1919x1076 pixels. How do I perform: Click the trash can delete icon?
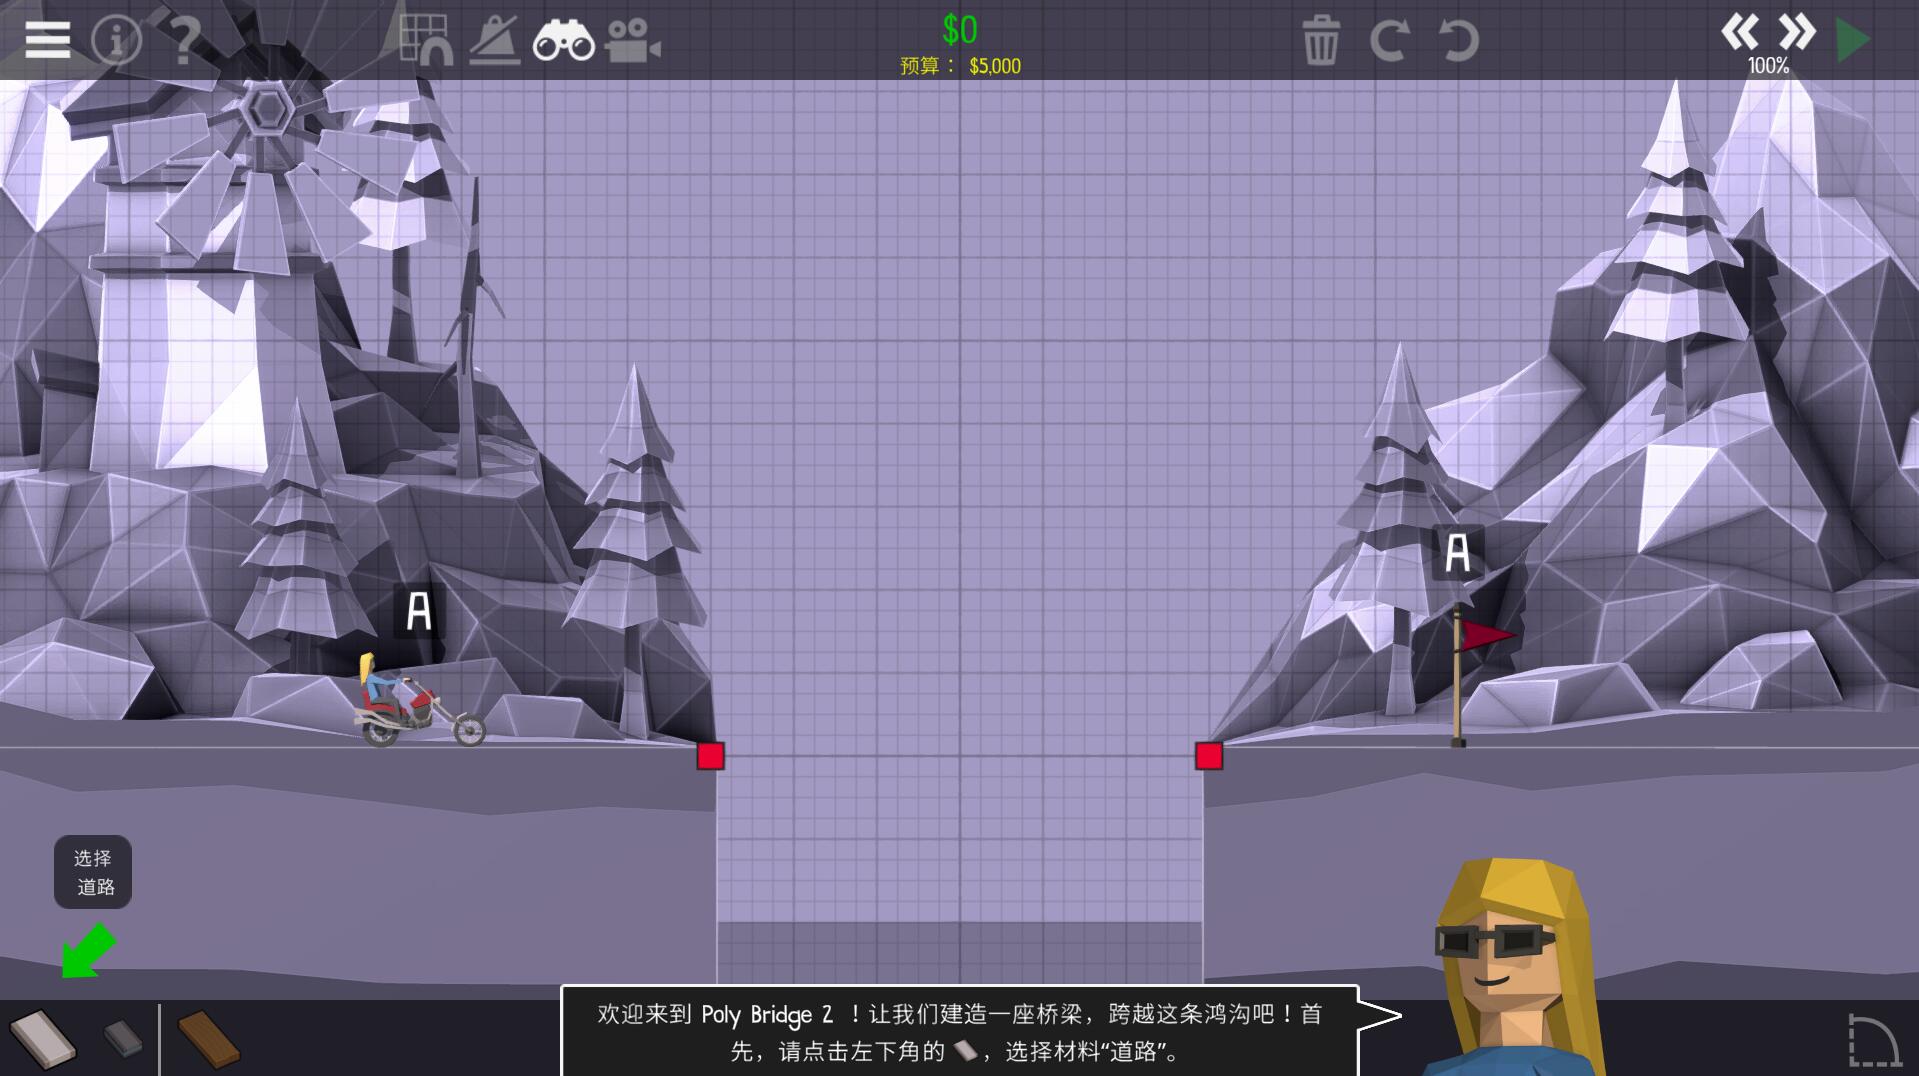1320,41
